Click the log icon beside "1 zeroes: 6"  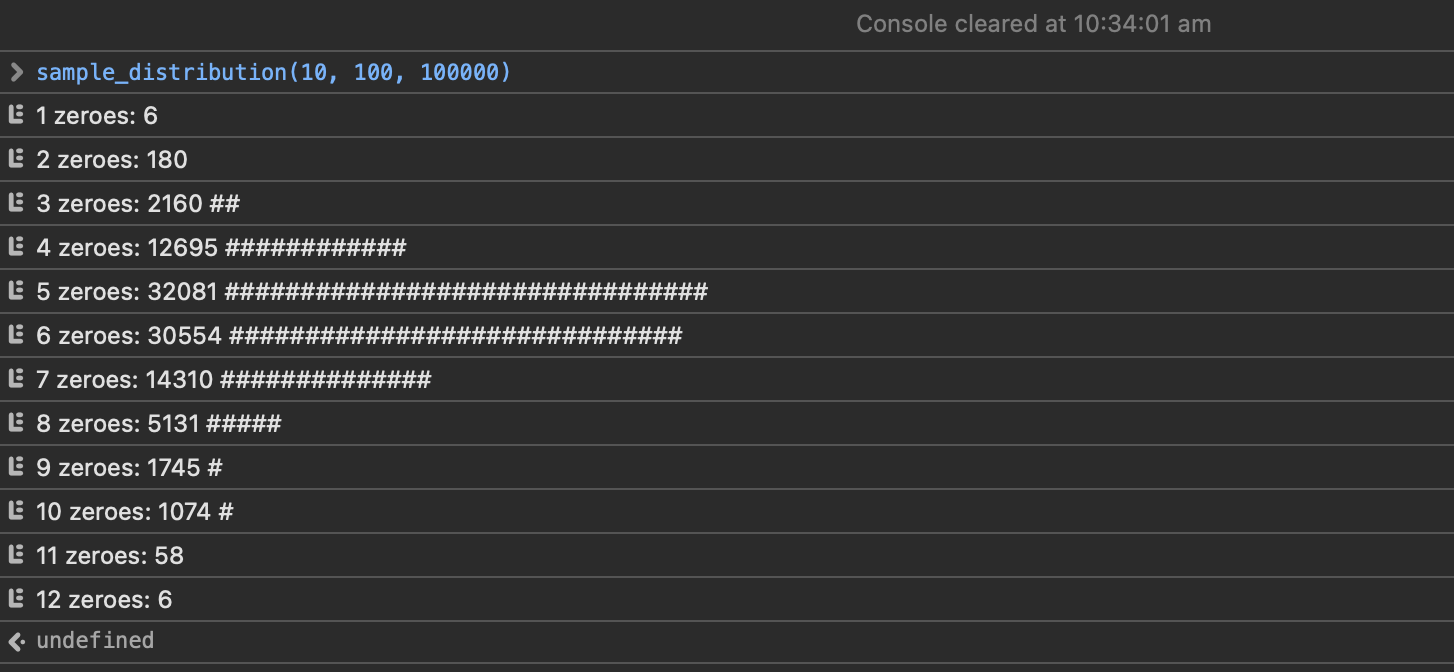pyautogui.click(x=15, y=115)
